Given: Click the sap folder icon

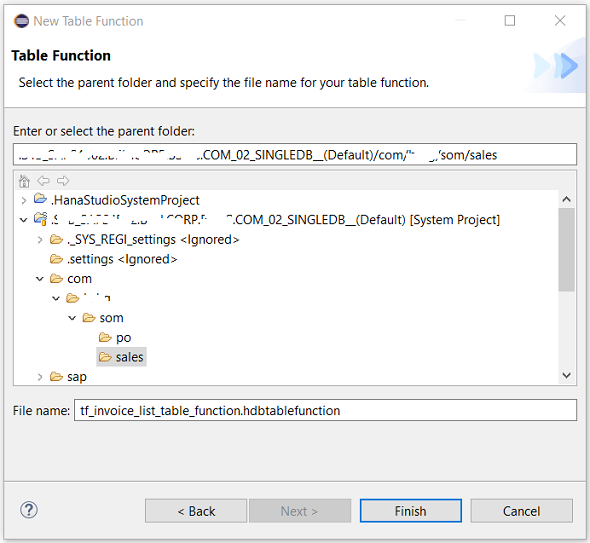Looking at the screenshot, I should coord(56,376).
